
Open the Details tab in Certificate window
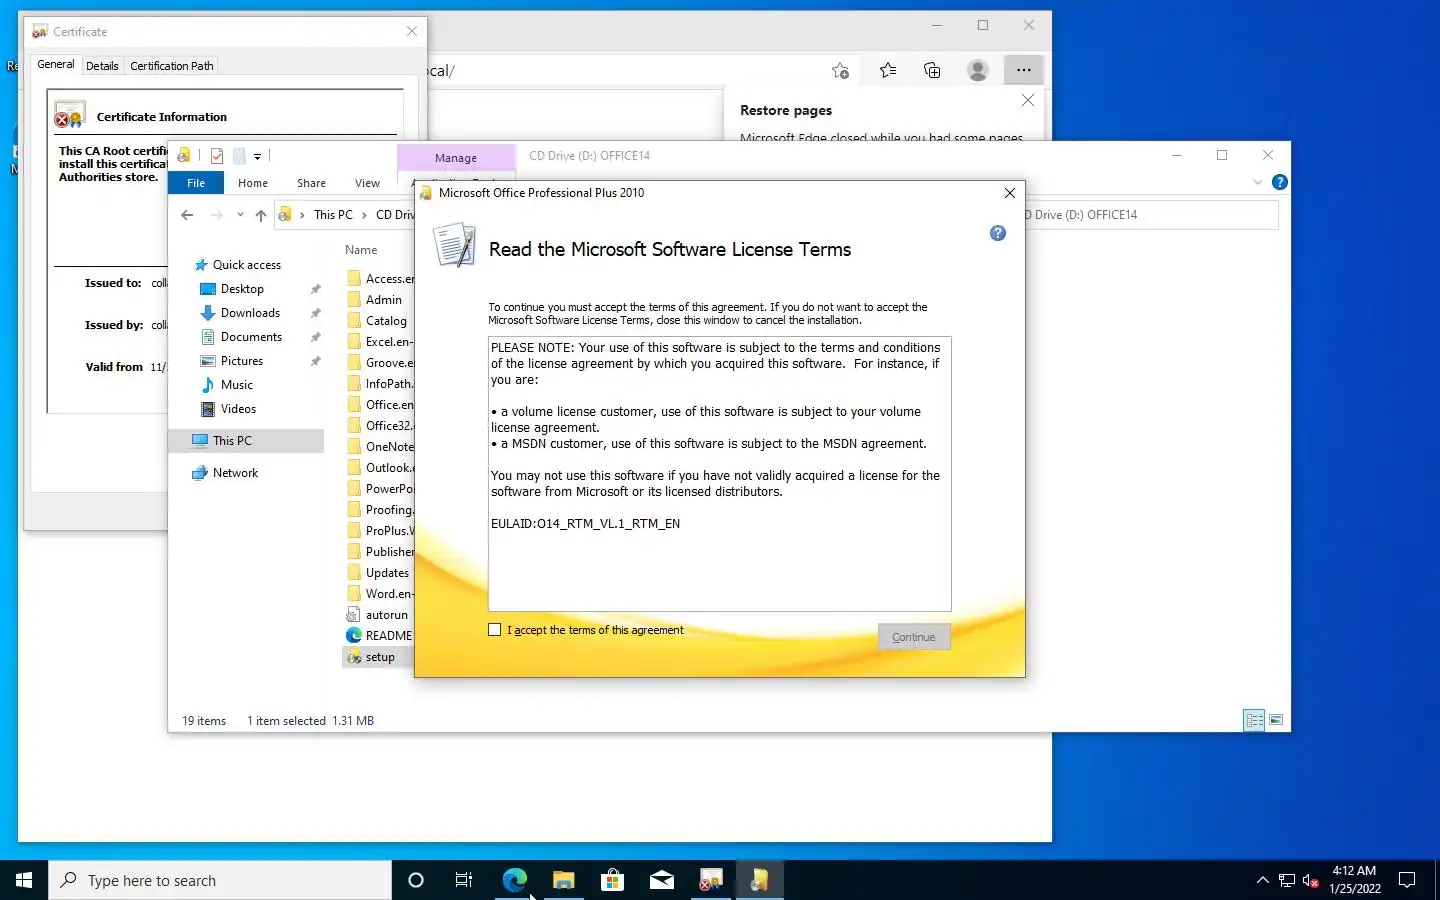point(102,66)
